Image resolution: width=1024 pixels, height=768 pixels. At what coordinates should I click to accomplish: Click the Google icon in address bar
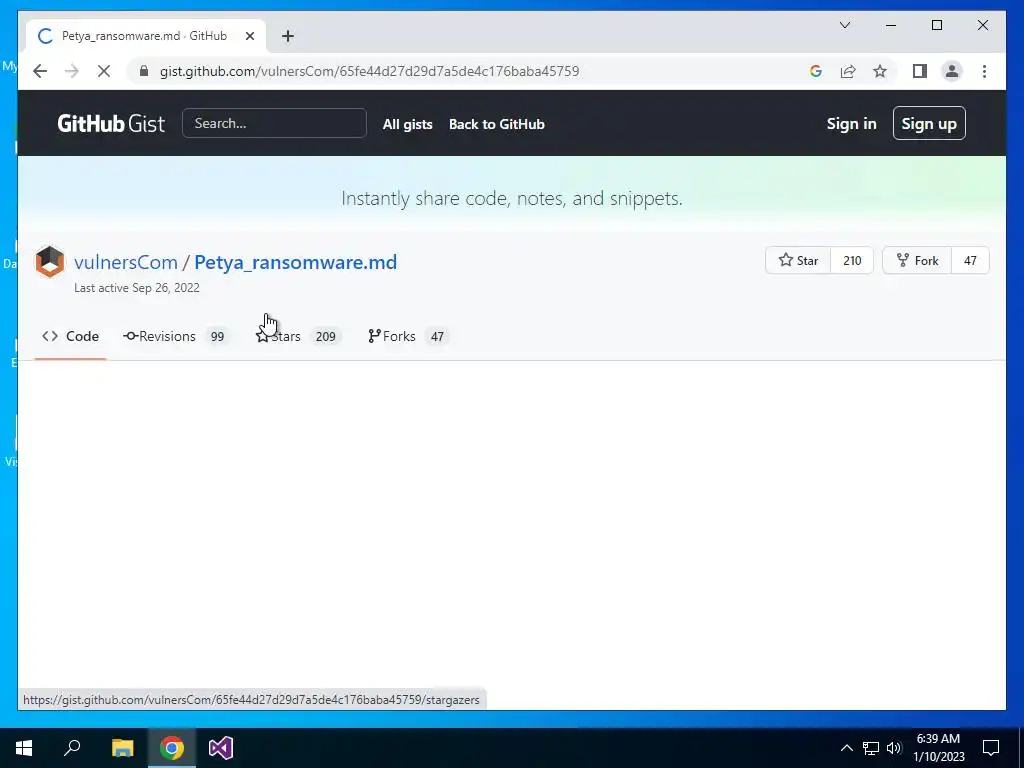click(816, 71)
